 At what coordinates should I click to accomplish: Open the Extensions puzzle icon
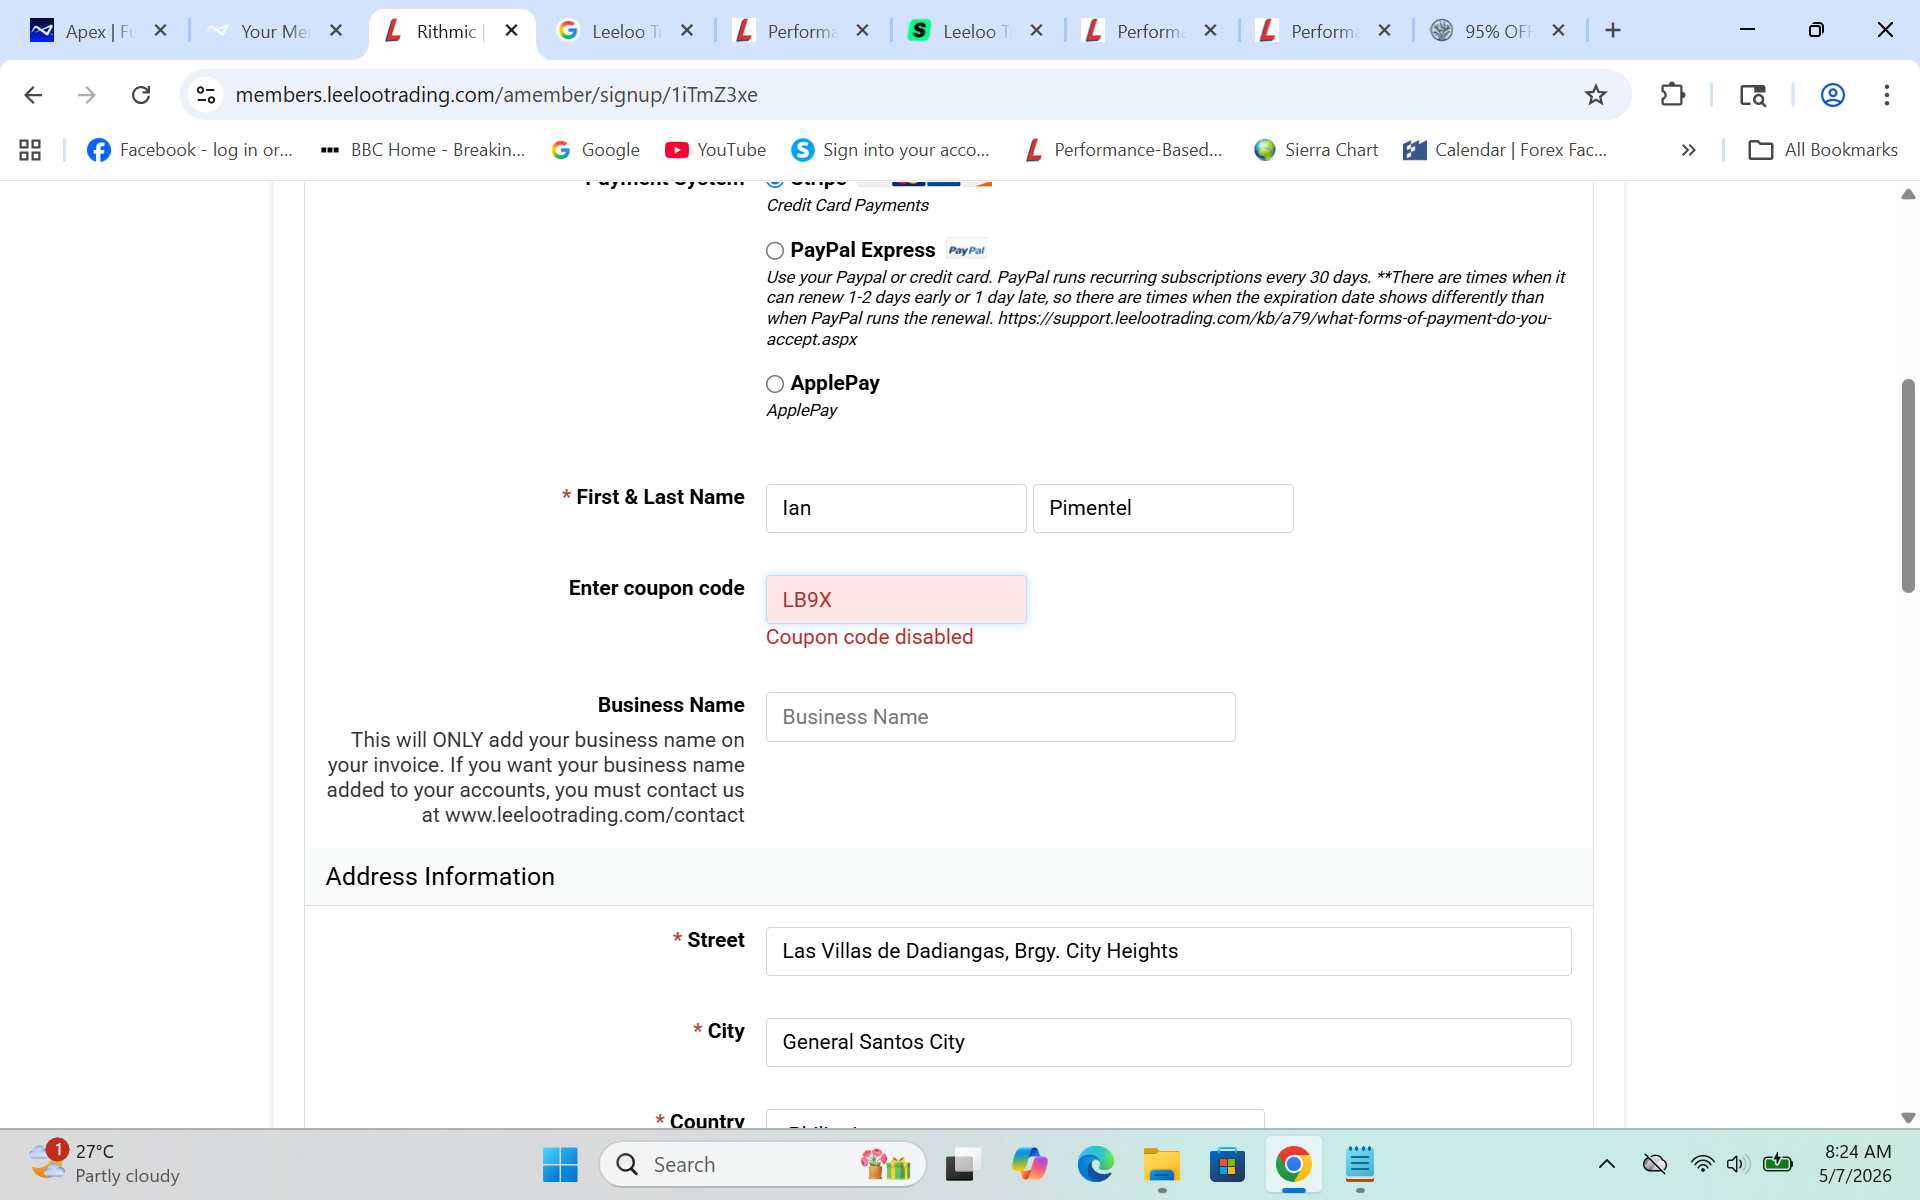point(1672,95)
